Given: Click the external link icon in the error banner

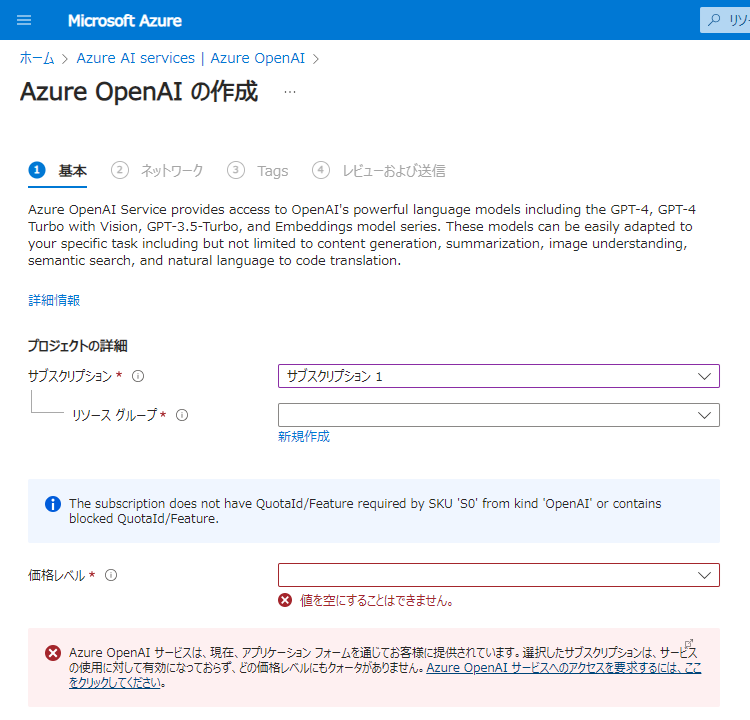Looking at the screenshot, I should click(689, 643).
